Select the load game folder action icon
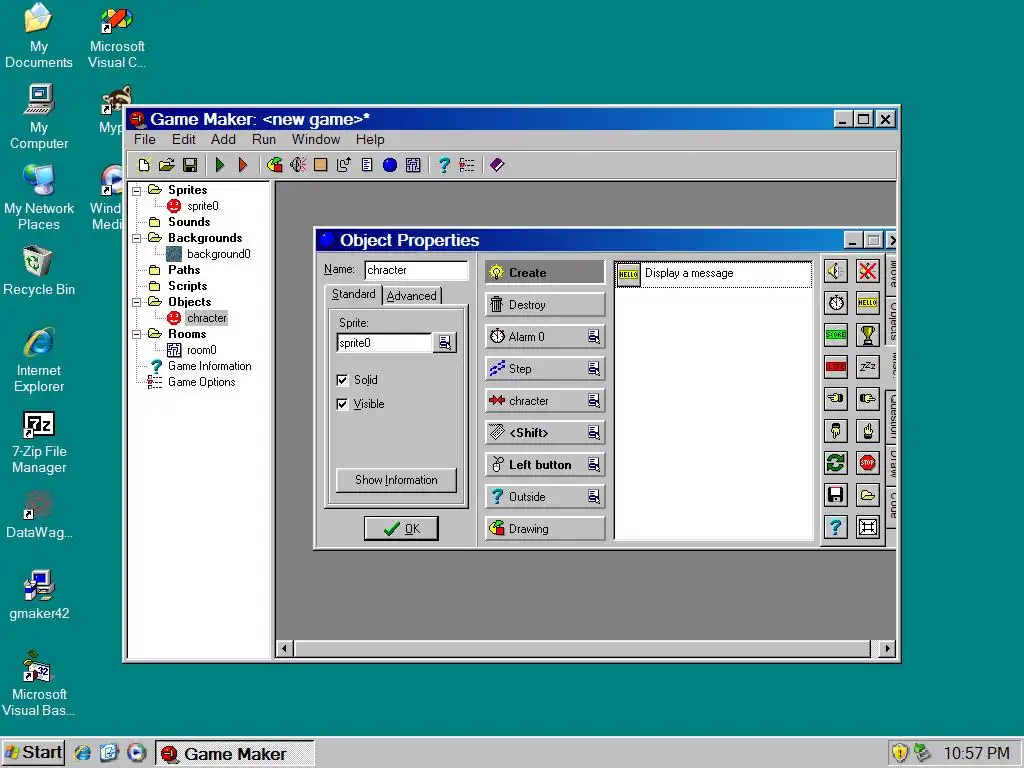1024x768 pixels. [867, 495]
